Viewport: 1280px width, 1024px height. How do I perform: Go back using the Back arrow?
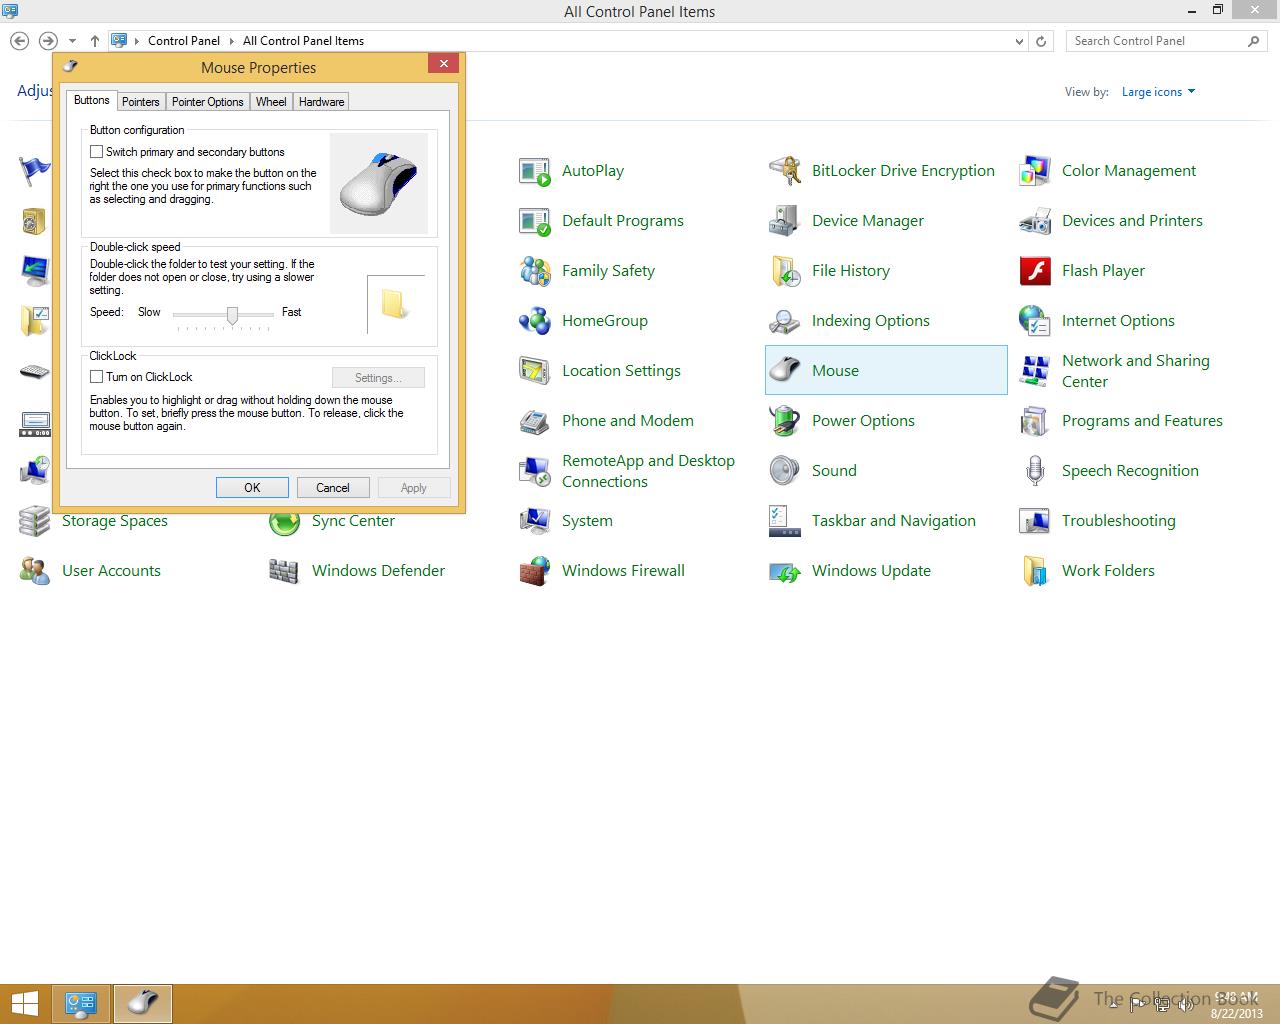tap(20, 41)
